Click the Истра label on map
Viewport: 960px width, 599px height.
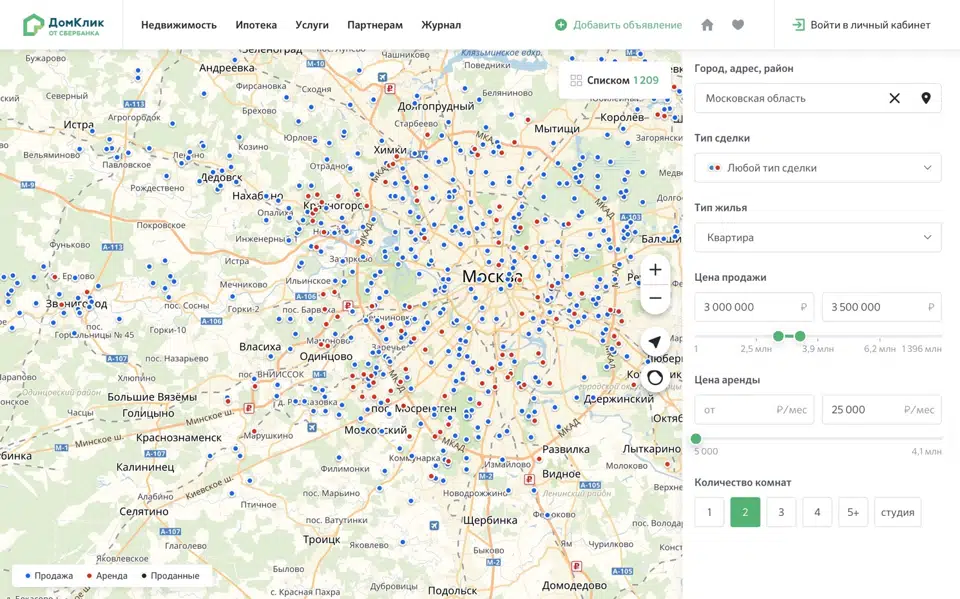coord(79,124)
